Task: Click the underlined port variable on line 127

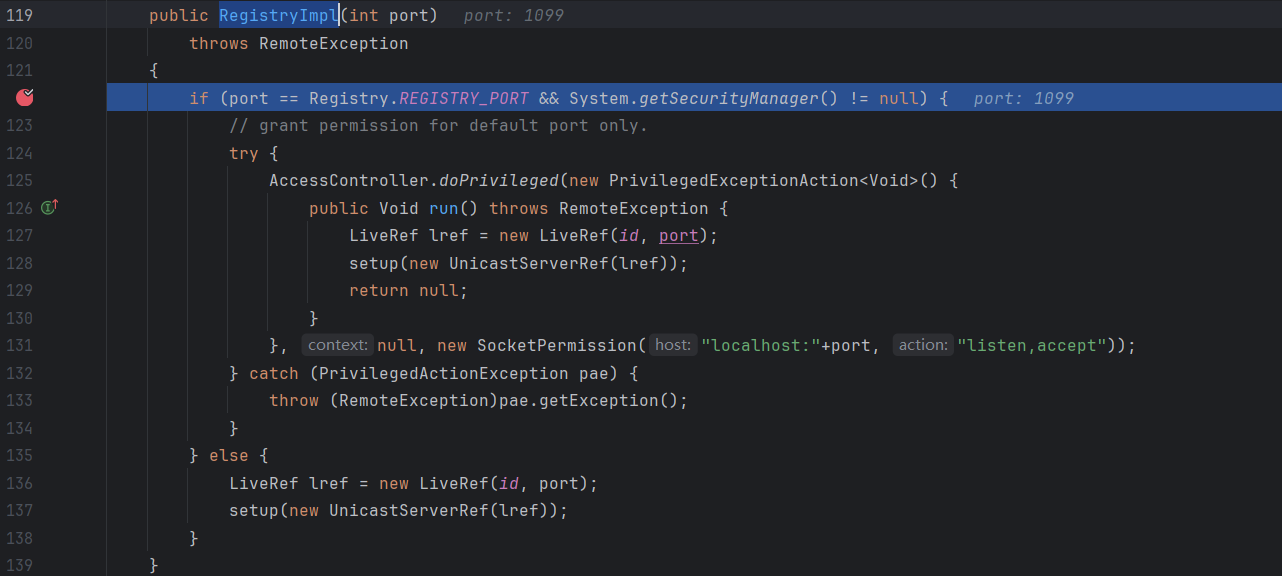Action: (678, 236)
